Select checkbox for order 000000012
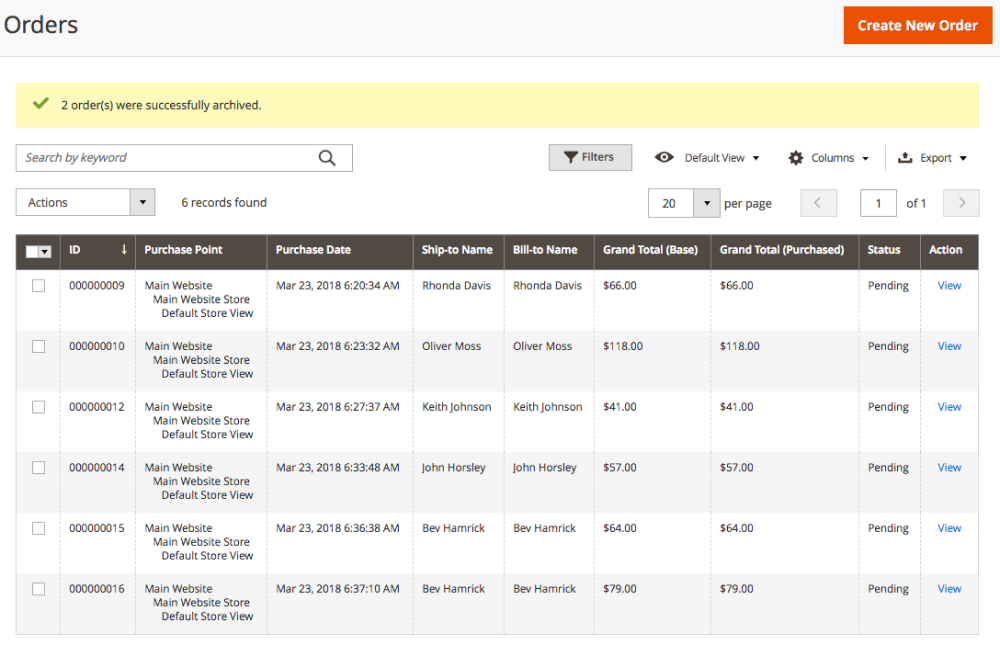Screen dimensions: 1000x645 click(39, 407)
